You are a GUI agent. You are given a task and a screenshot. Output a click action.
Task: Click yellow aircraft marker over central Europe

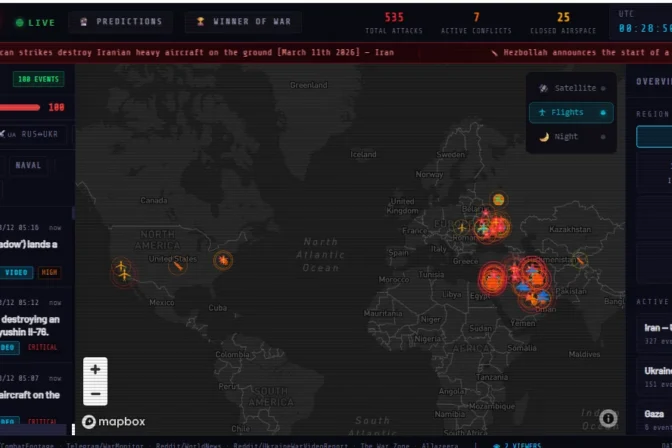462,228
